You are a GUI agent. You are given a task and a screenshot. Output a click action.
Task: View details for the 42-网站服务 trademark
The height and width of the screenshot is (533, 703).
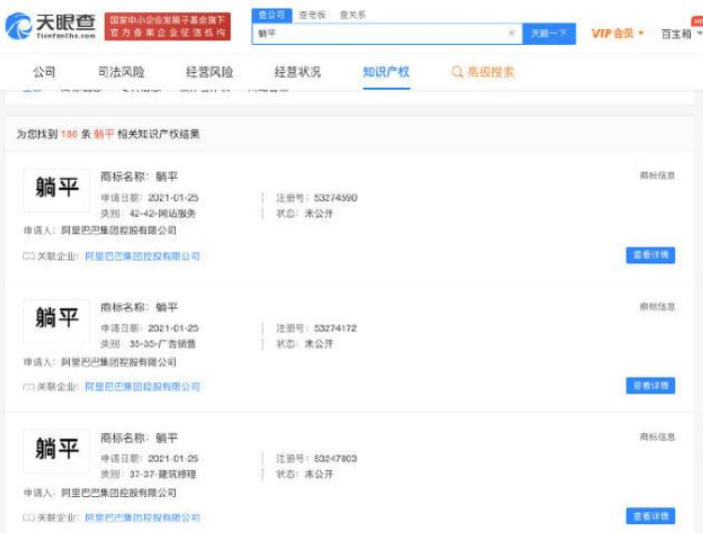651,255
